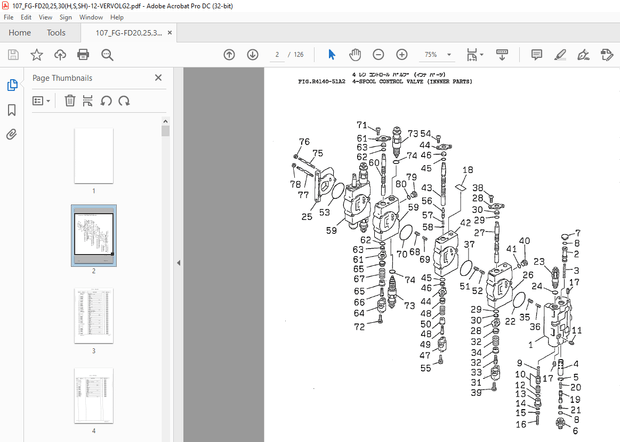Select page 1 thumbnail
The height and width of the screenshot is (442, 620).
(94, 156)
